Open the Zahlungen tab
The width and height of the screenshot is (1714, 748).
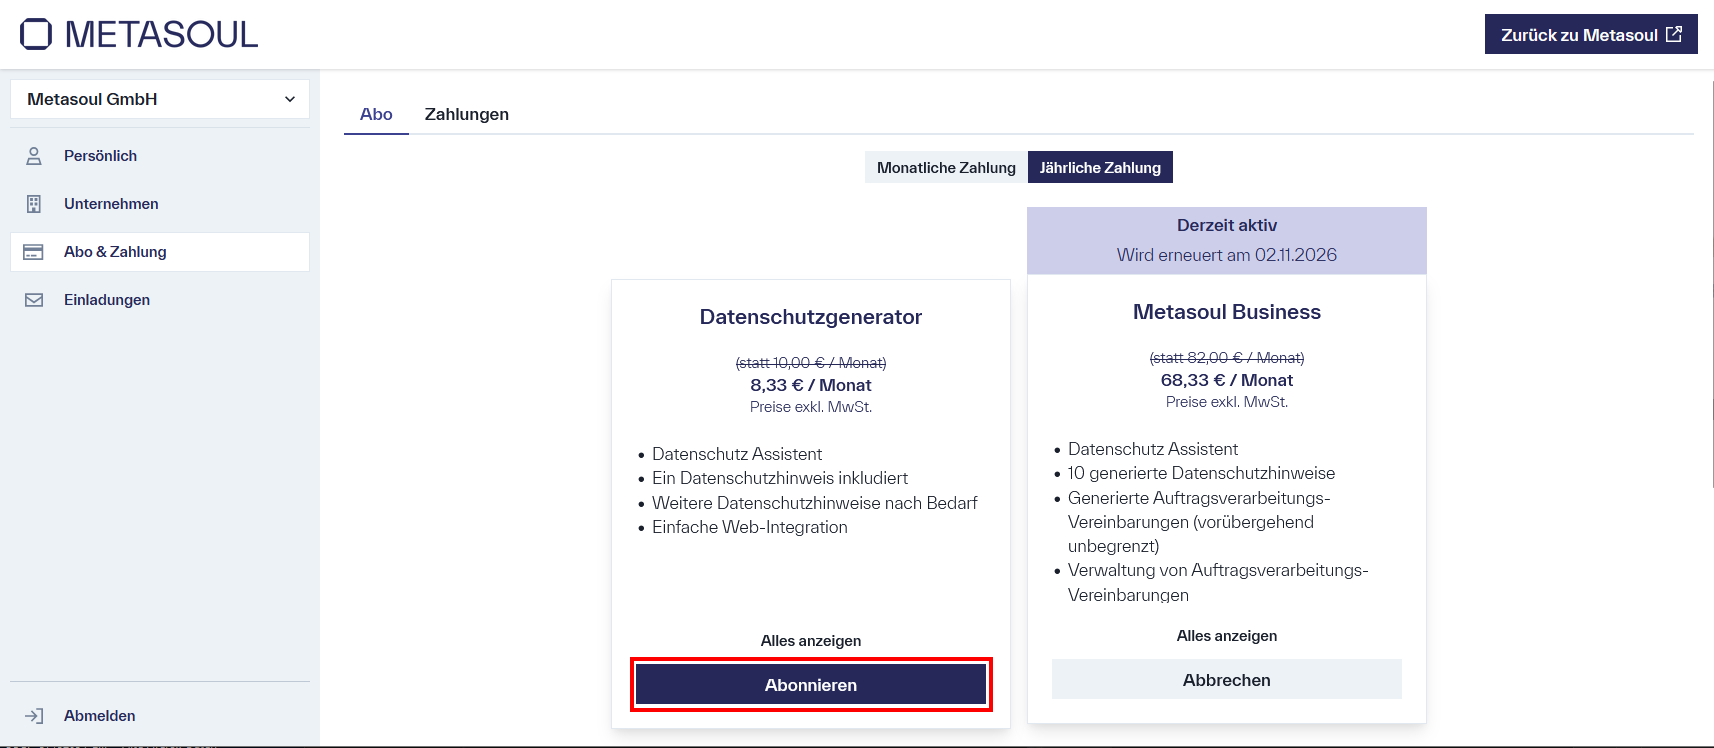pos(466,114)
